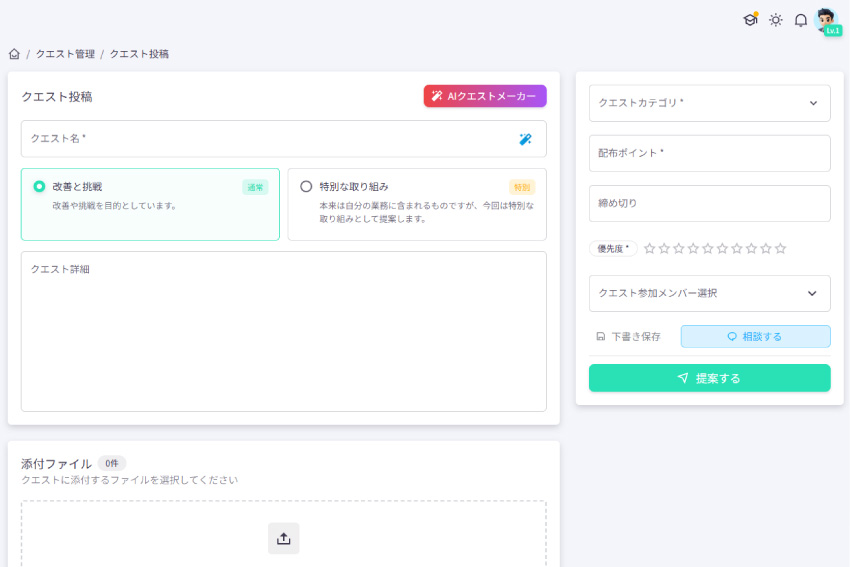Screen dimensions: 850x567
Task: Select the 改善と挑戦 radio option
Action: click(39, 186)
